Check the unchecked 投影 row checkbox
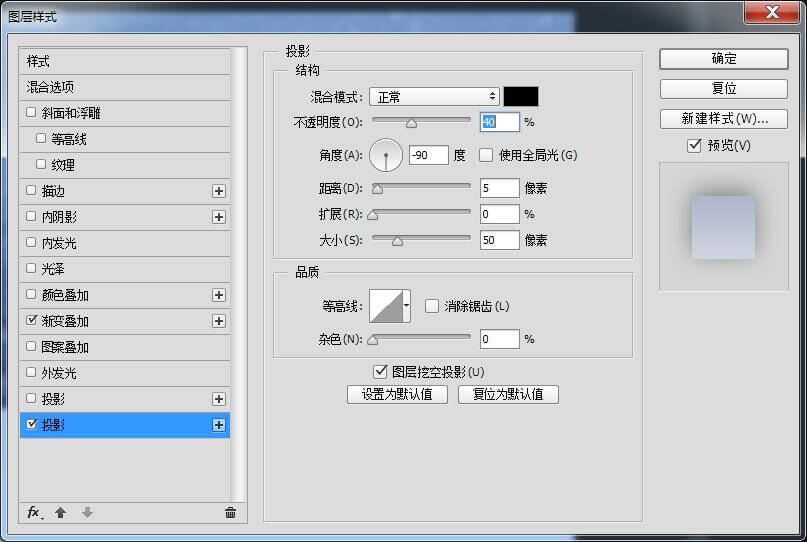Viewport: 807px width, 542px height. [x=31, y=398]
